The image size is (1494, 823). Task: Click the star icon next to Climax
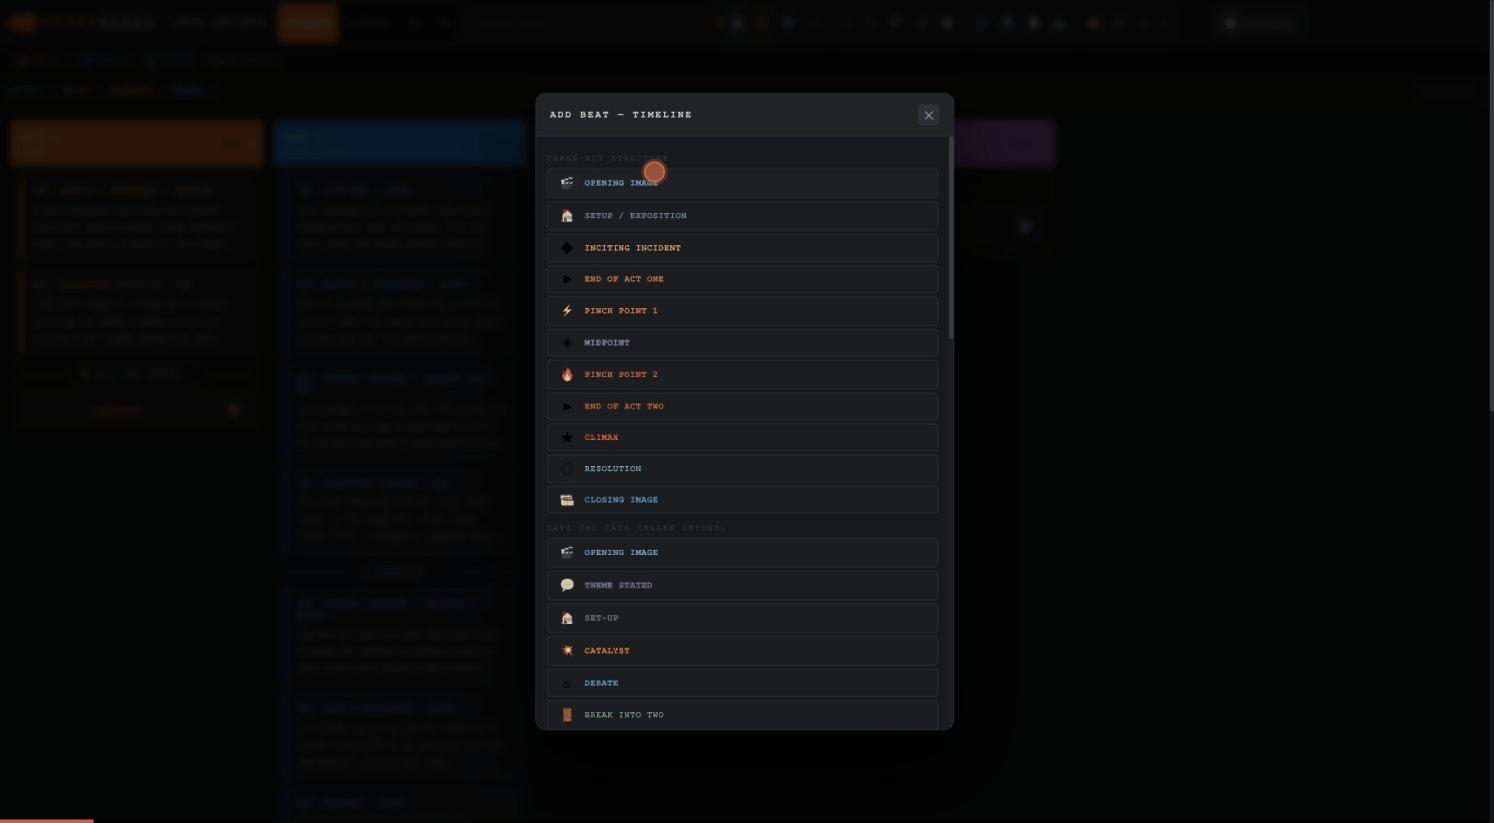[x=567, y=438]
